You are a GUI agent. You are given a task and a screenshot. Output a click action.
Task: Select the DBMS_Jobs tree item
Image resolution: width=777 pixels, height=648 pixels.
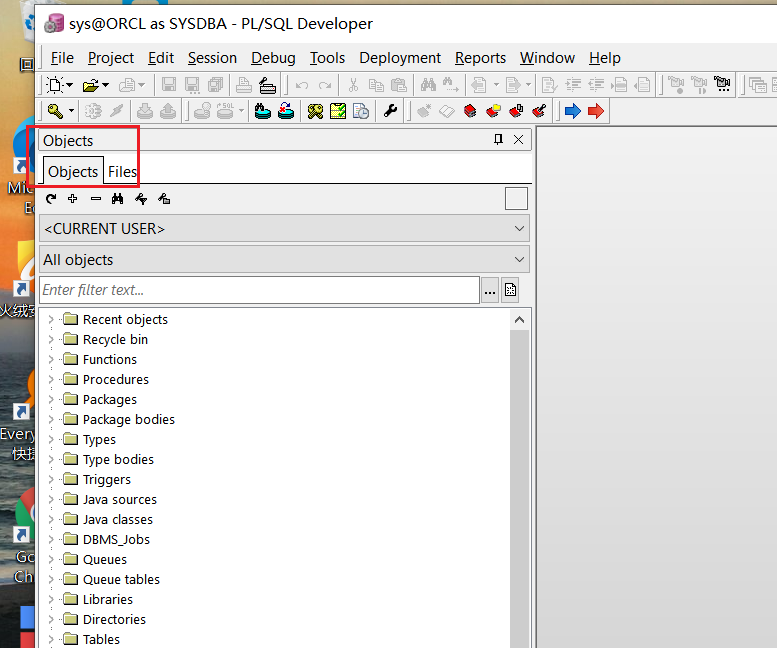coord(116,540)
